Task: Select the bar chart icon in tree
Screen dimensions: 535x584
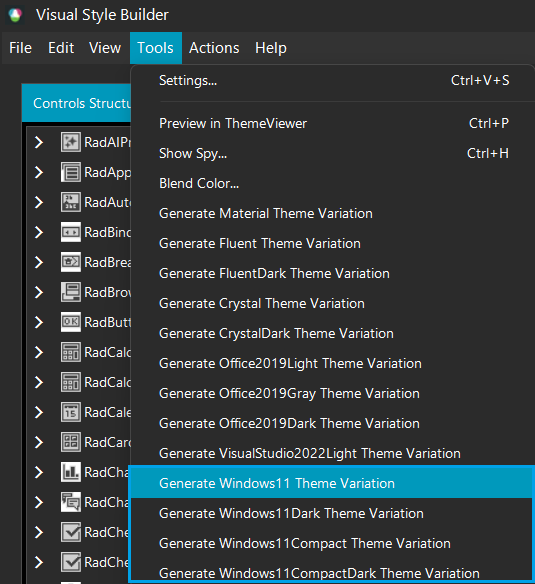Action: tap(71, 472)
